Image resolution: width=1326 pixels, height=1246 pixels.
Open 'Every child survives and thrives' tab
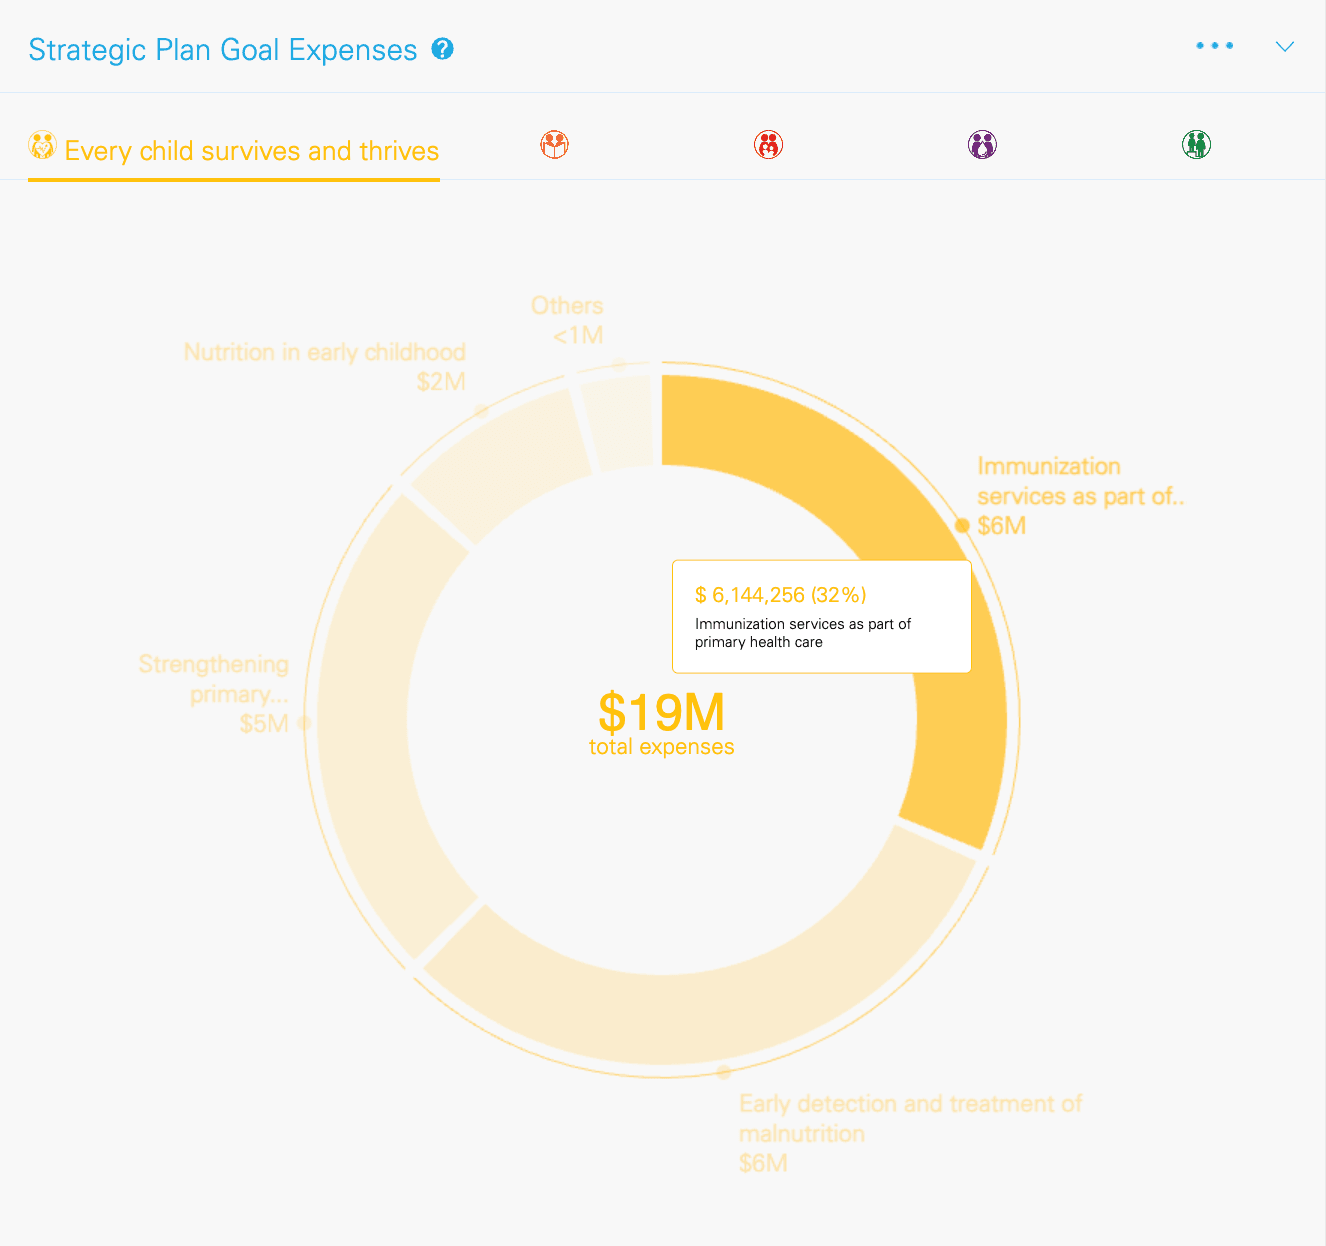coord(251,151)
